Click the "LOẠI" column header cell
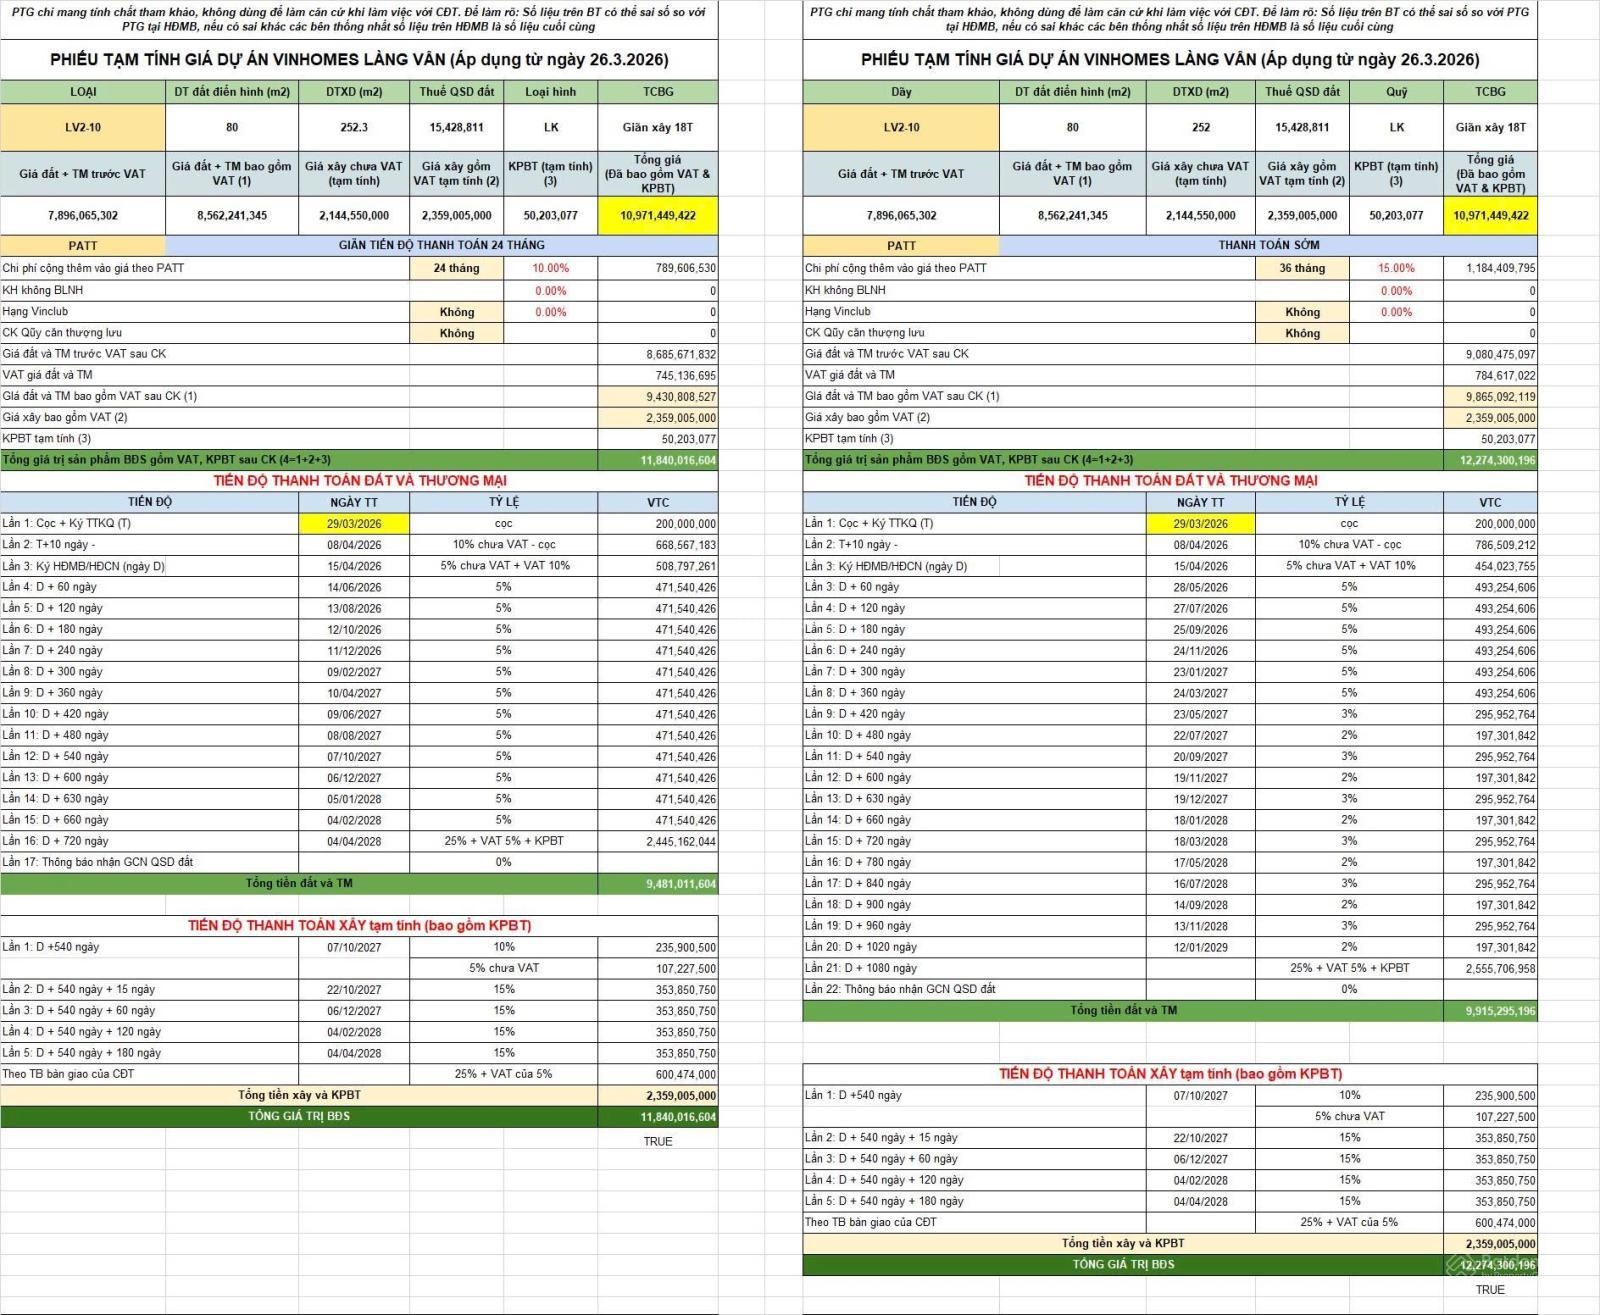 pyautogui.click(x=83, y=92)
